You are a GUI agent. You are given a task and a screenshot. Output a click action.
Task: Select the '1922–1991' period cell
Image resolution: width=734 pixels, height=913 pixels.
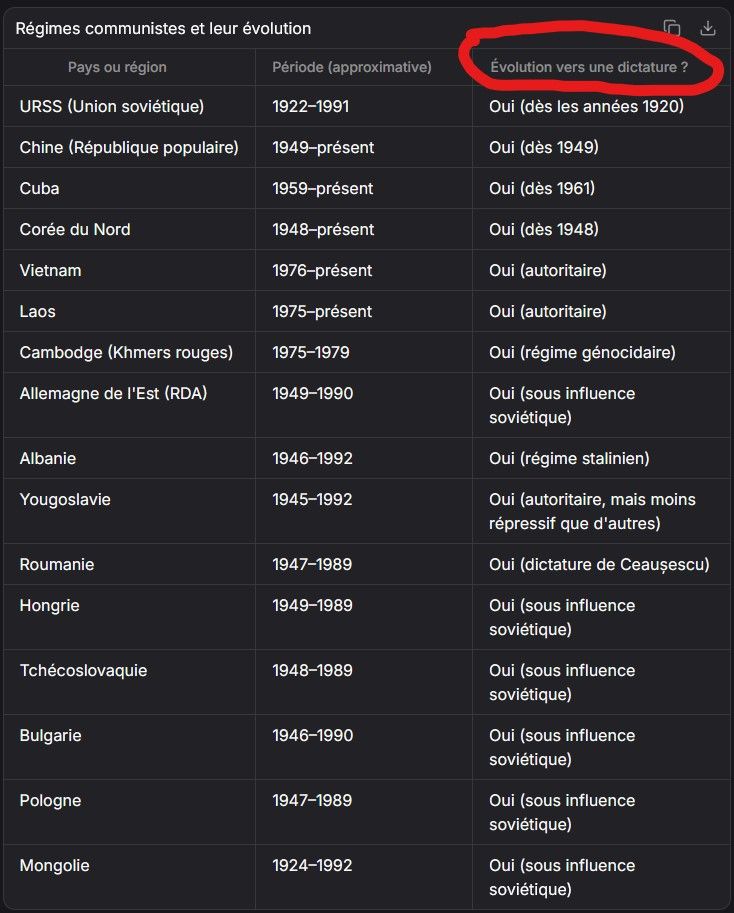pyautogui.click(x=311, y=106)
